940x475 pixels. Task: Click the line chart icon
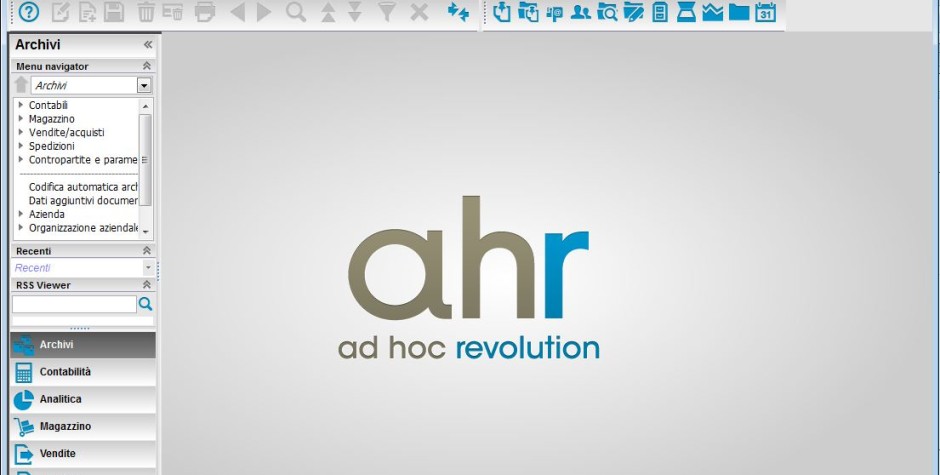713,12
